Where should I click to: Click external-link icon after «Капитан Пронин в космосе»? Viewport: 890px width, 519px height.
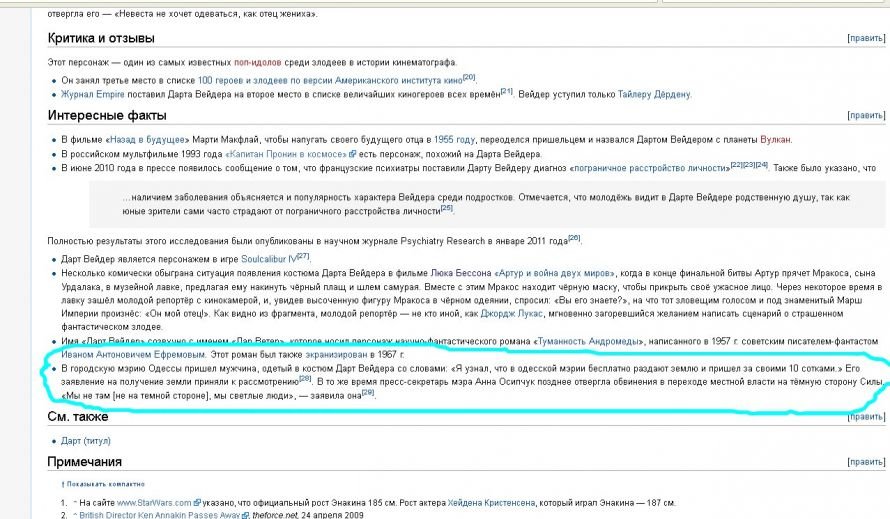pyautogui.click(x=352, y=154)
